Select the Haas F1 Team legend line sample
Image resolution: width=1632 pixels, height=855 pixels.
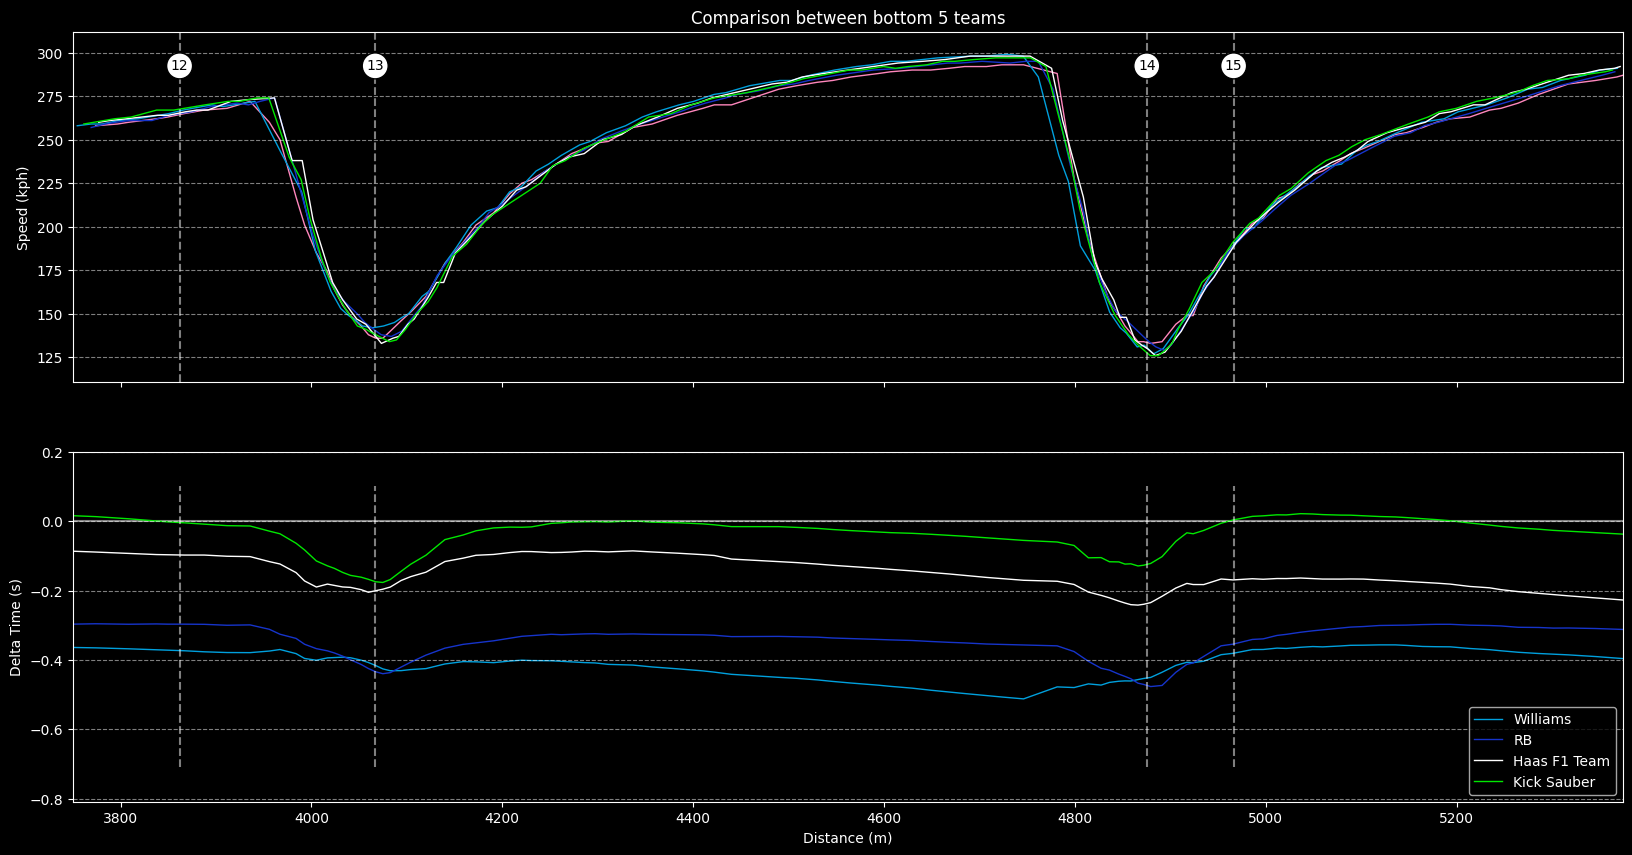[1489, 762]
